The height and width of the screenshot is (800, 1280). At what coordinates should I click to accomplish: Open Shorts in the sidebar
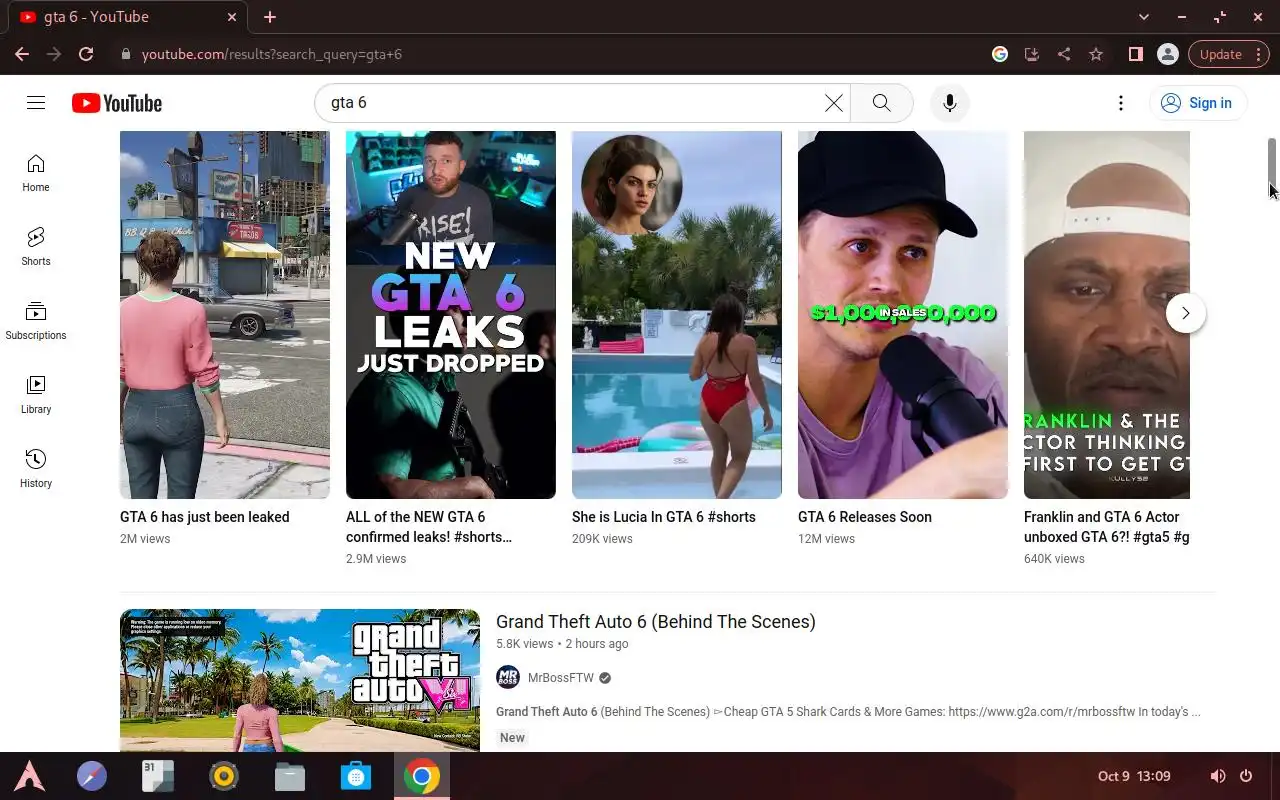pyautogui.click(x=36, y=247)
